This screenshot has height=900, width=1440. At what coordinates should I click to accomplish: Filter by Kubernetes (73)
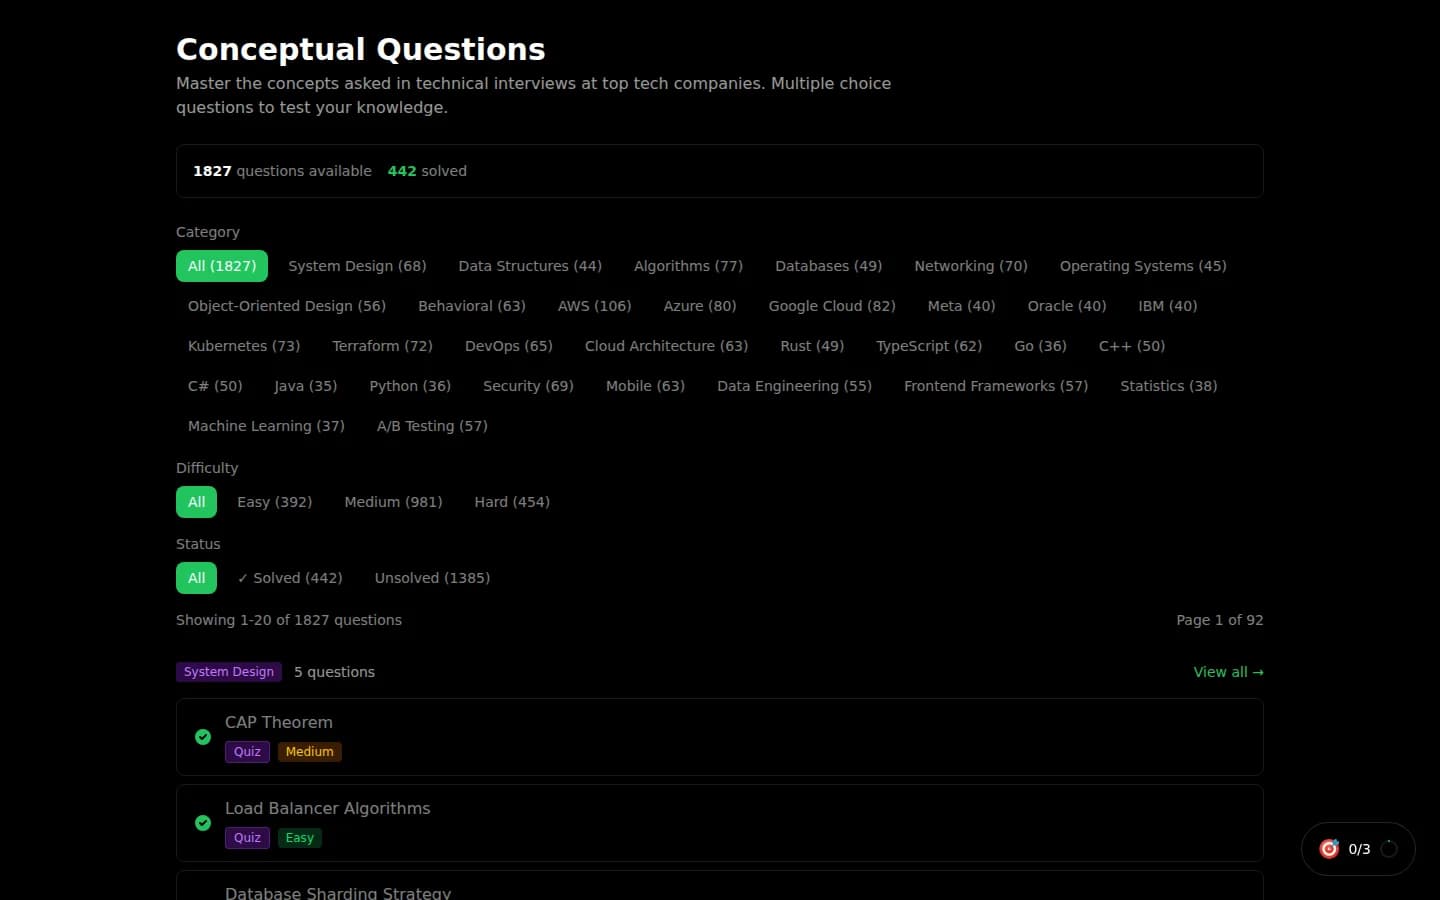pos(244,346)
